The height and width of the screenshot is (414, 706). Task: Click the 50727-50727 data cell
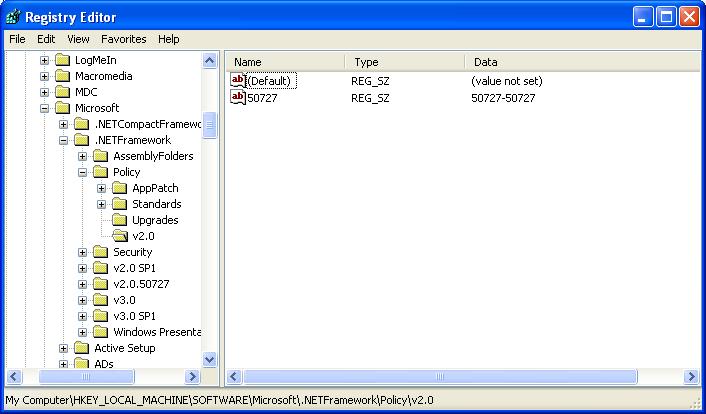503,98
